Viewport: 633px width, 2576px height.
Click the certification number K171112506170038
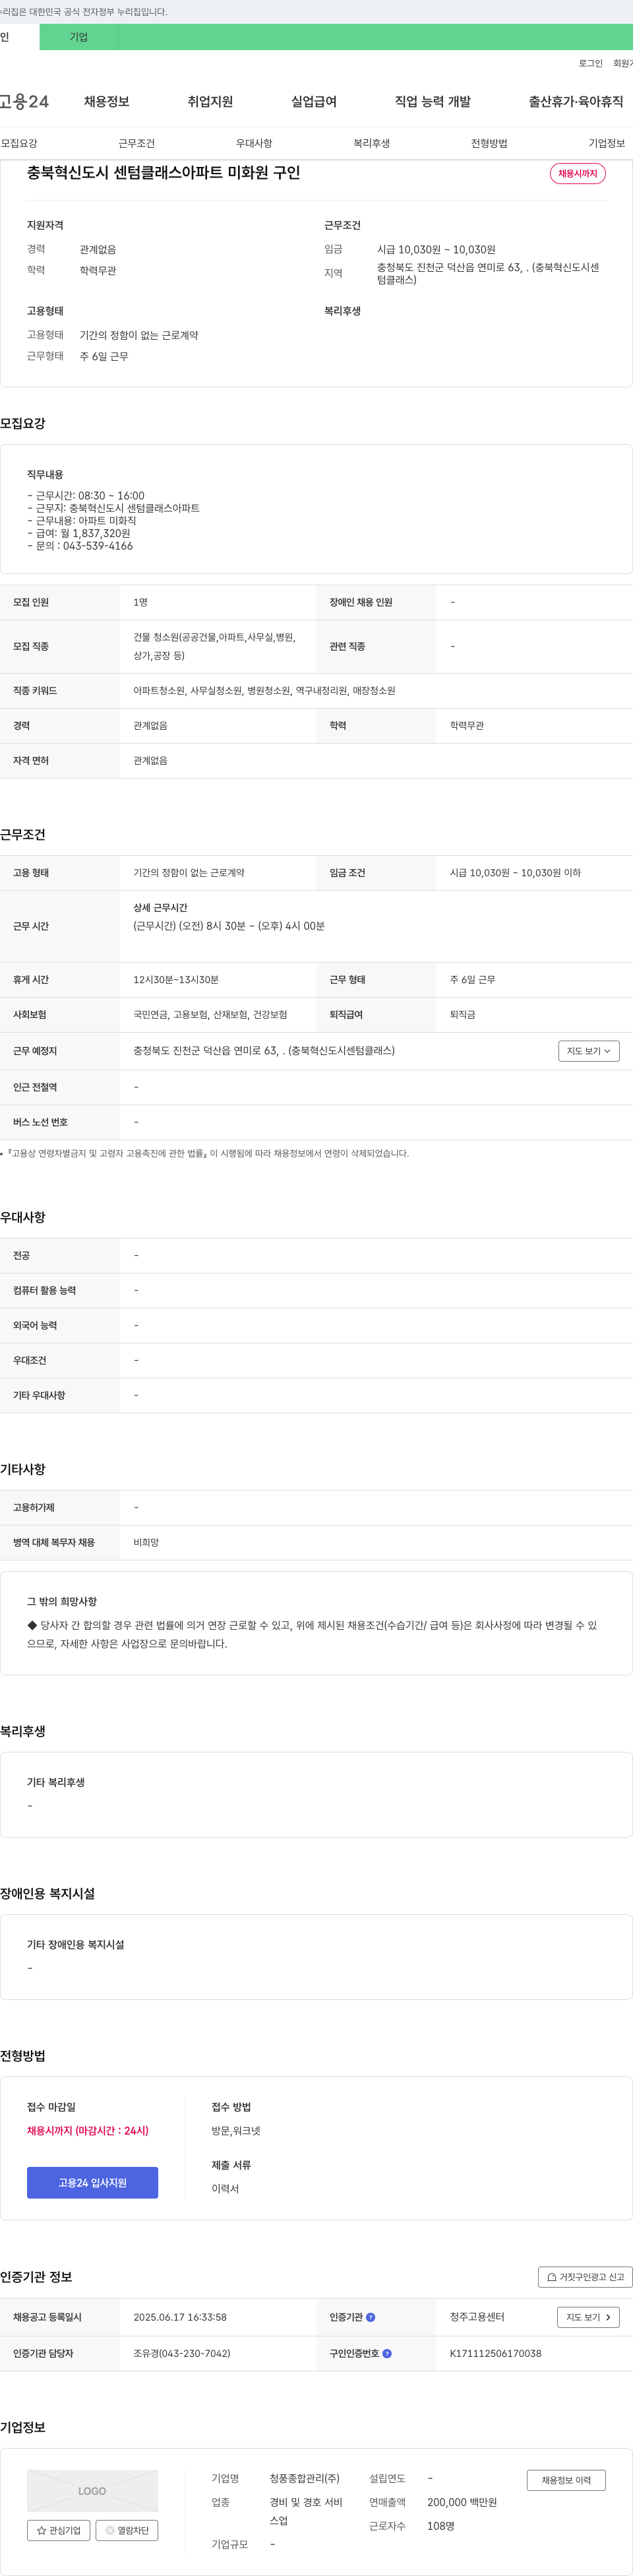[x=495, y=2353]
